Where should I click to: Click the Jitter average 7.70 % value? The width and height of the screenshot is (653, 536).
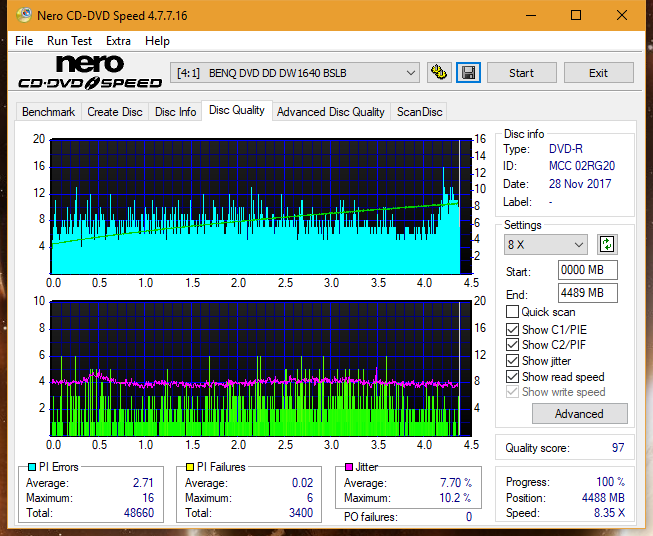point(456,483)
